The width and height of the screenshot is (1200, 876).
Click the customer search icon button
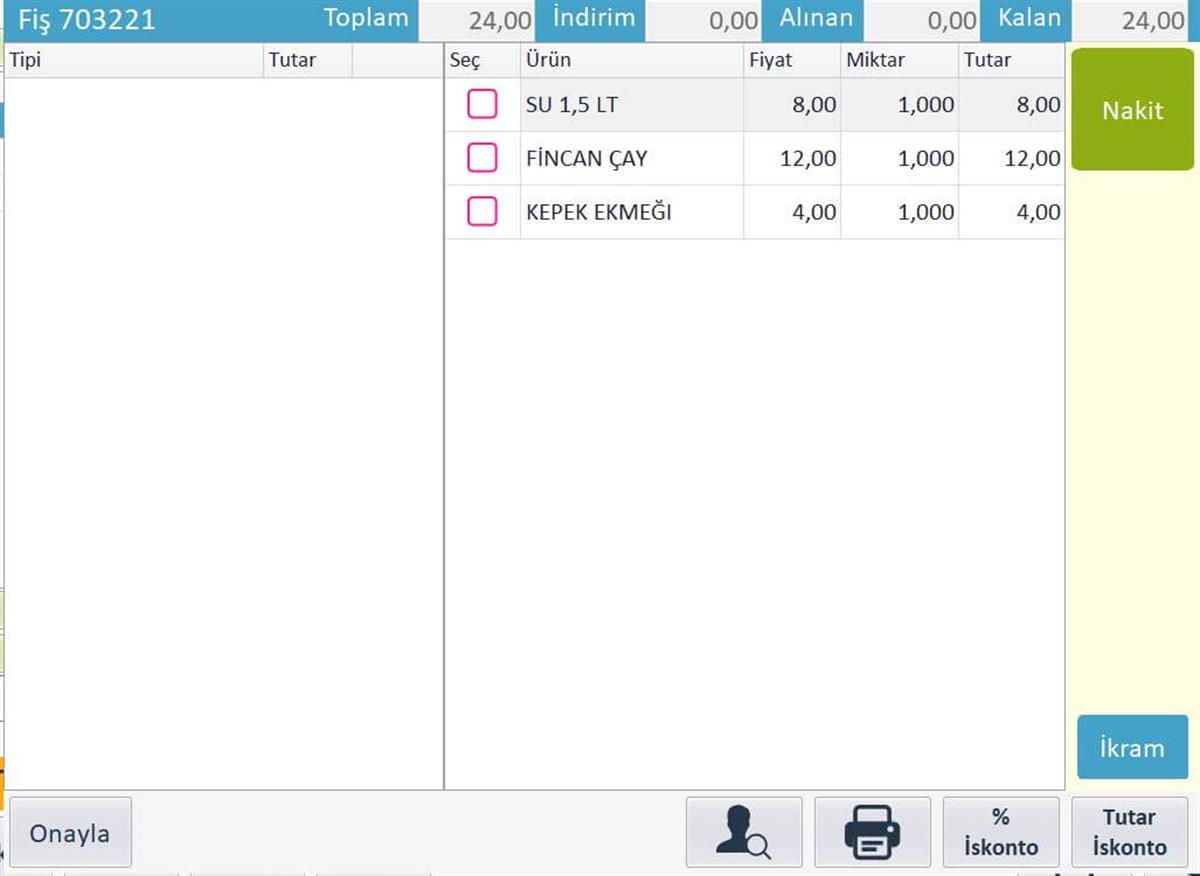point(743,832)
